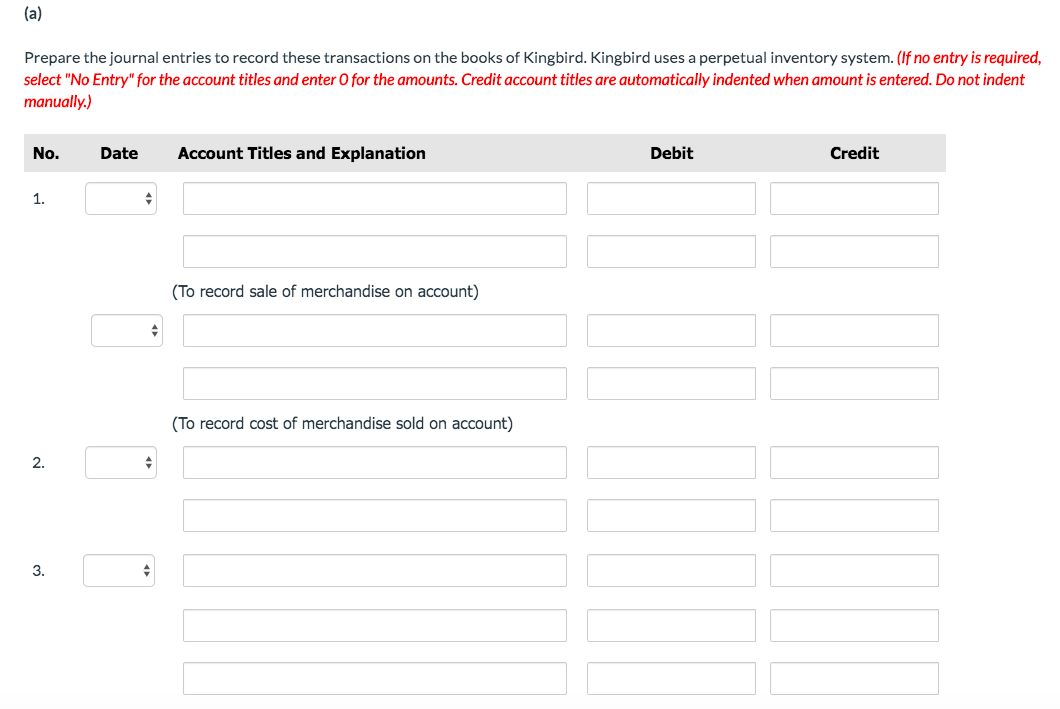Select entry 3's middle account title box
1060x709 pixels.
(x=374, y=624)
